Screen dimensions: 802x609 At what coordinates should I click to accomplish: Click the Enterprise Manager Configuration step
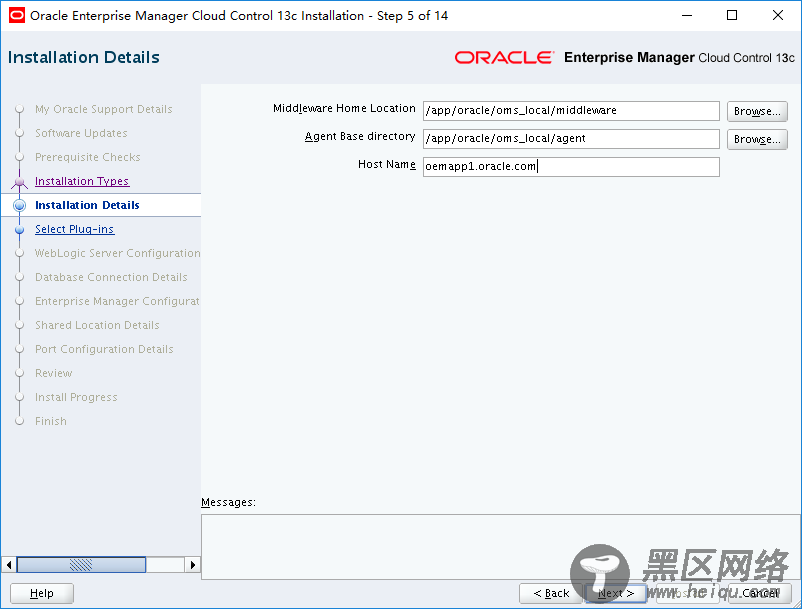117,301
